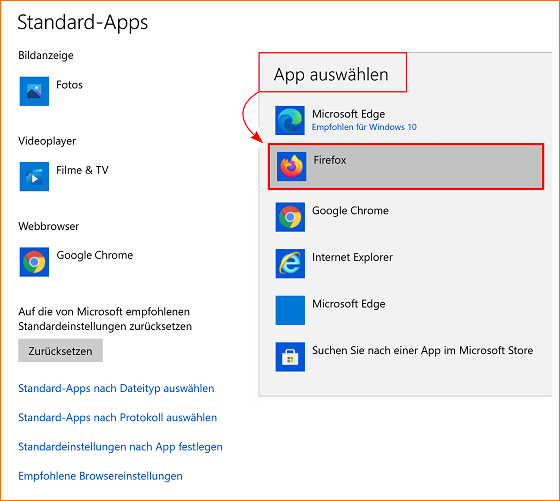This screenshot has height=501, width=560.
Task: Click the Fotos label under Bildanzeige
Action: 69,85
